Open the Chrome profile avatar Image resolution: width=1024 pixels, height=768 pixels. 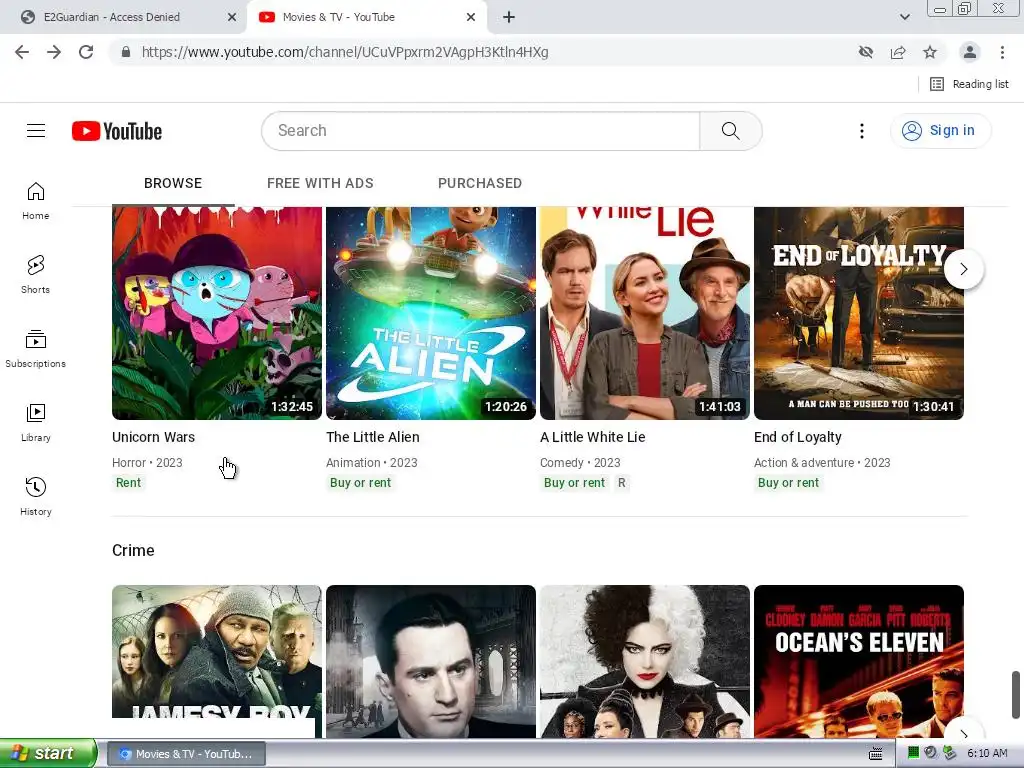tap(970, 52)
